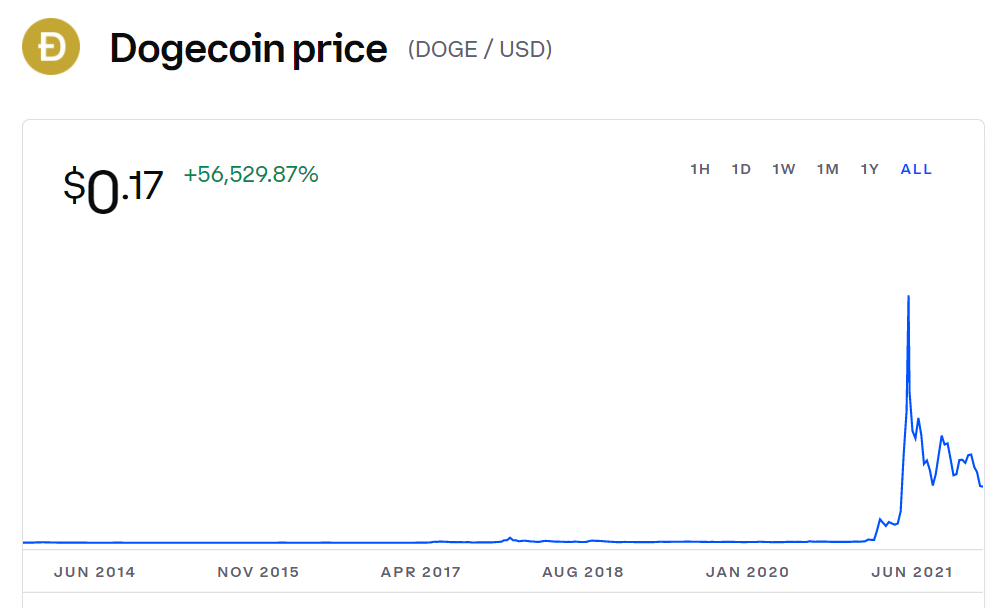This screenshot has width=999, height=608.
Task: Click the $0.17 current price
Action: tap(113, 189)
